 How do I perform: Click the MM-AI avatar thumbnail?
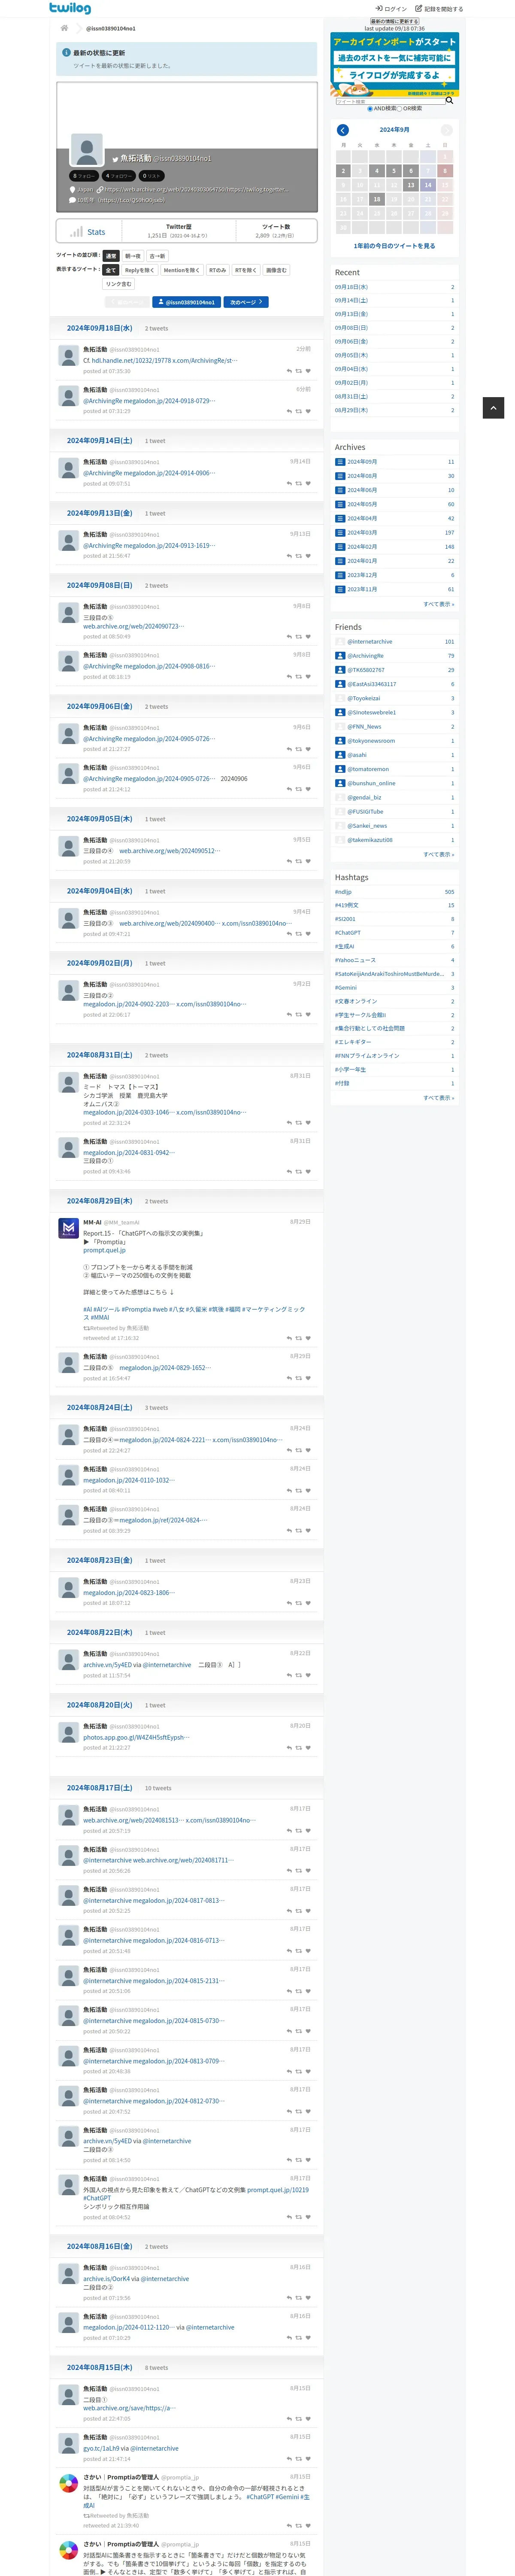pos(69,1228)
